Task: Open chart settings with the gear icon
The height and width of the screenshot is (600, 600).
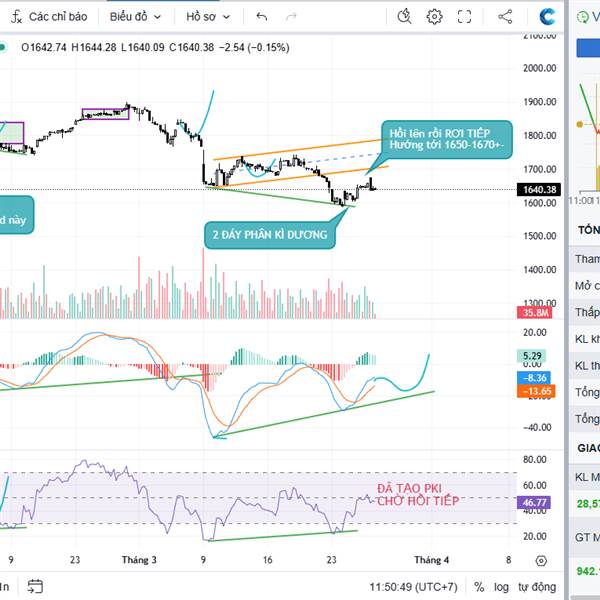Action: click(x=434, y=17)
